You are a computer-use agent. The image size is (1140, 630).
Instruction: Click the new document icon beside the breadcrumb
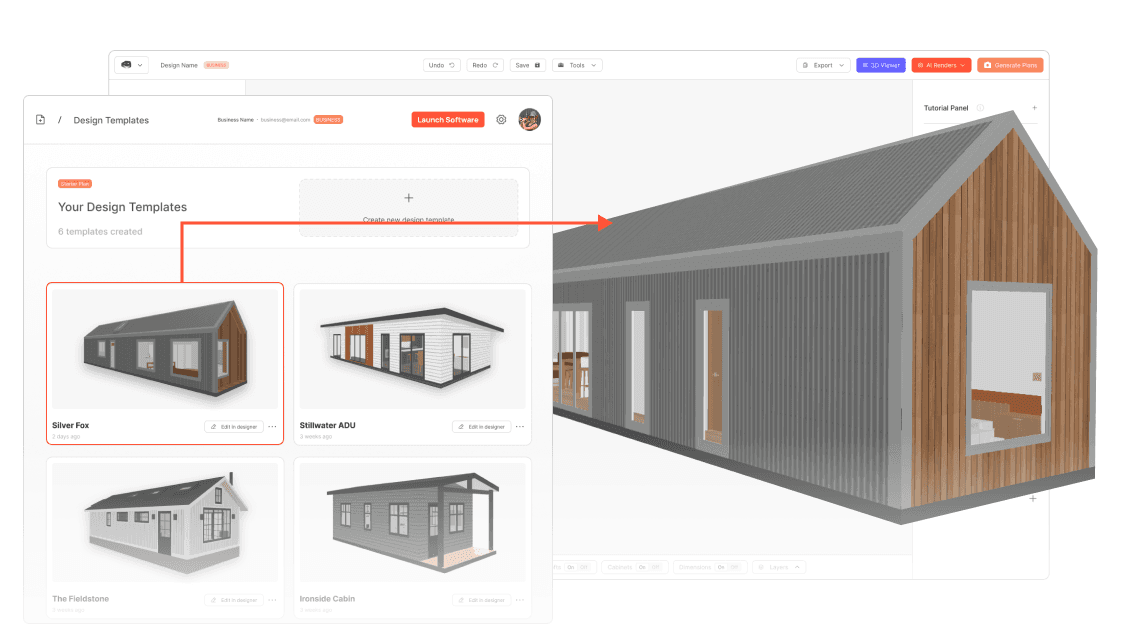point(39,120)
